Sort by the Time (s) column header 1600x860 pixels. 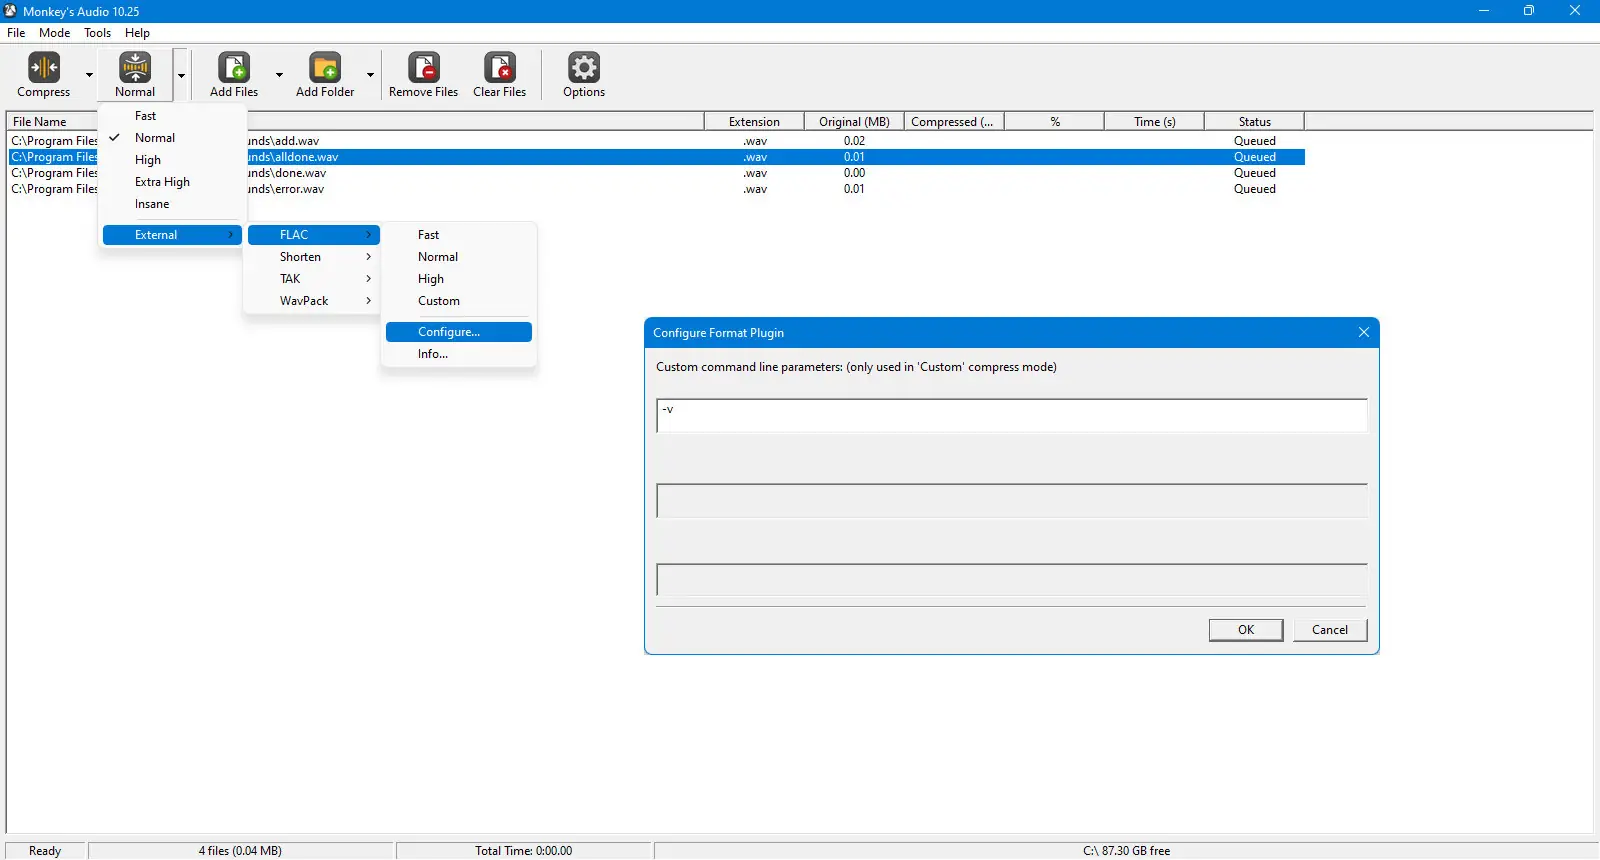[1154, 122]
